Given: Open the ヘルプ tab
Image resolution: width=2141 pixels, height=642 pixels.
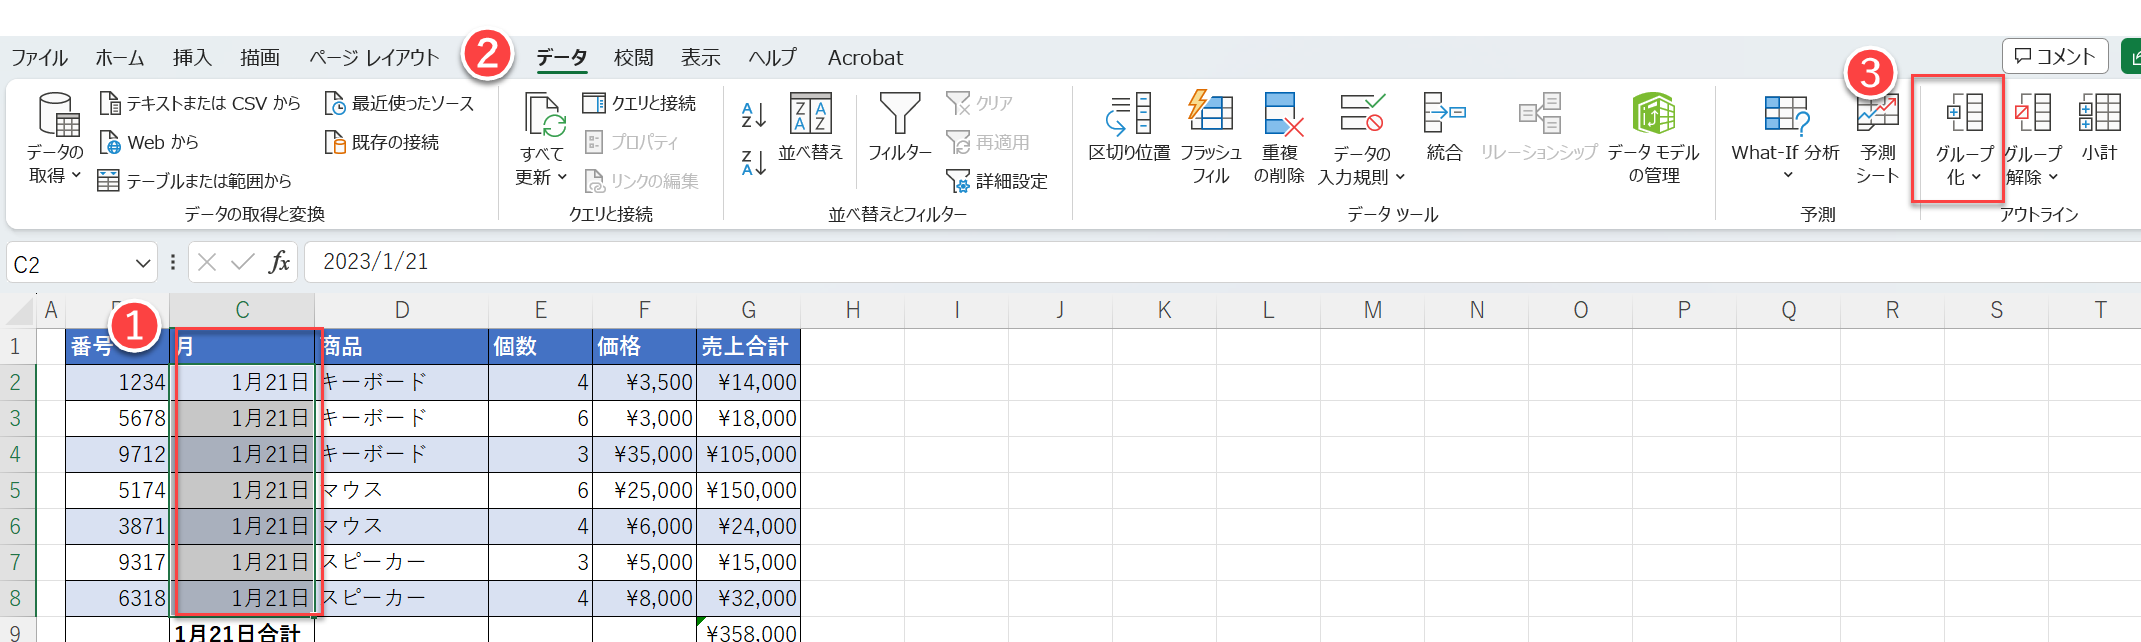Looking at the screenshot, I should click(773, 58).
